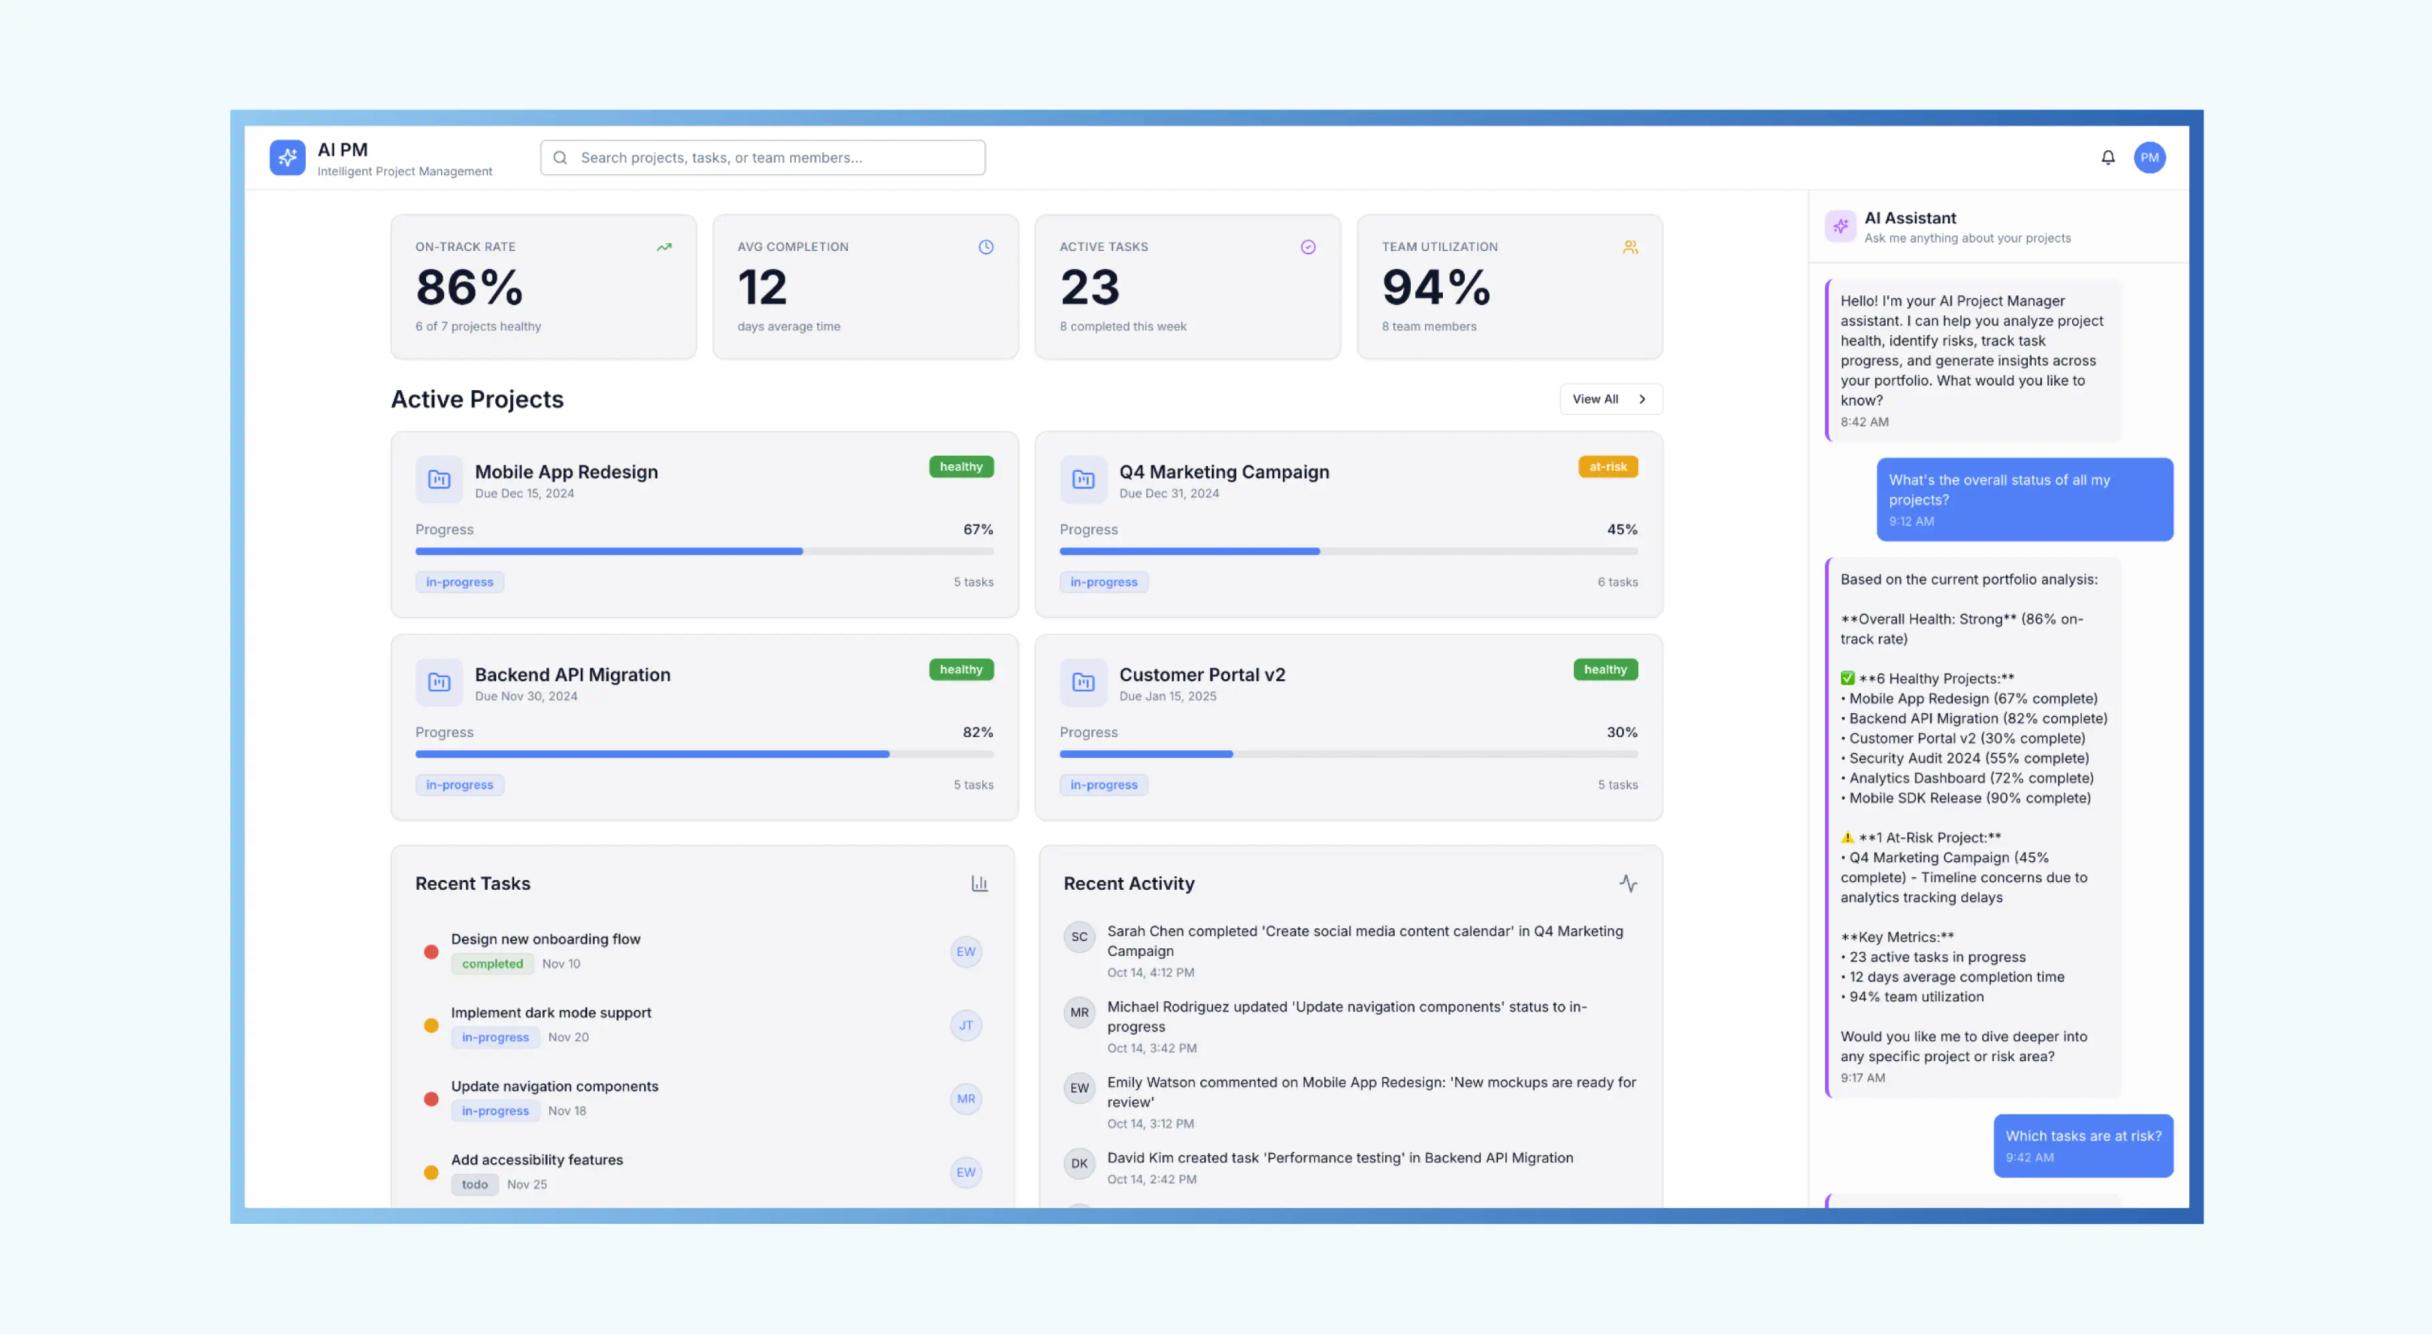Click 'Which tasks are at risk?' chat message

(2082, 1145)
